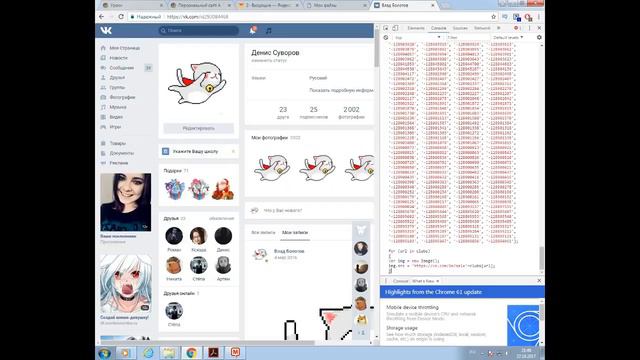Open the first photo thumbnail in Мои фотографии
The height and width of the screenshot is (360, 640).
[x=272, y=167]
